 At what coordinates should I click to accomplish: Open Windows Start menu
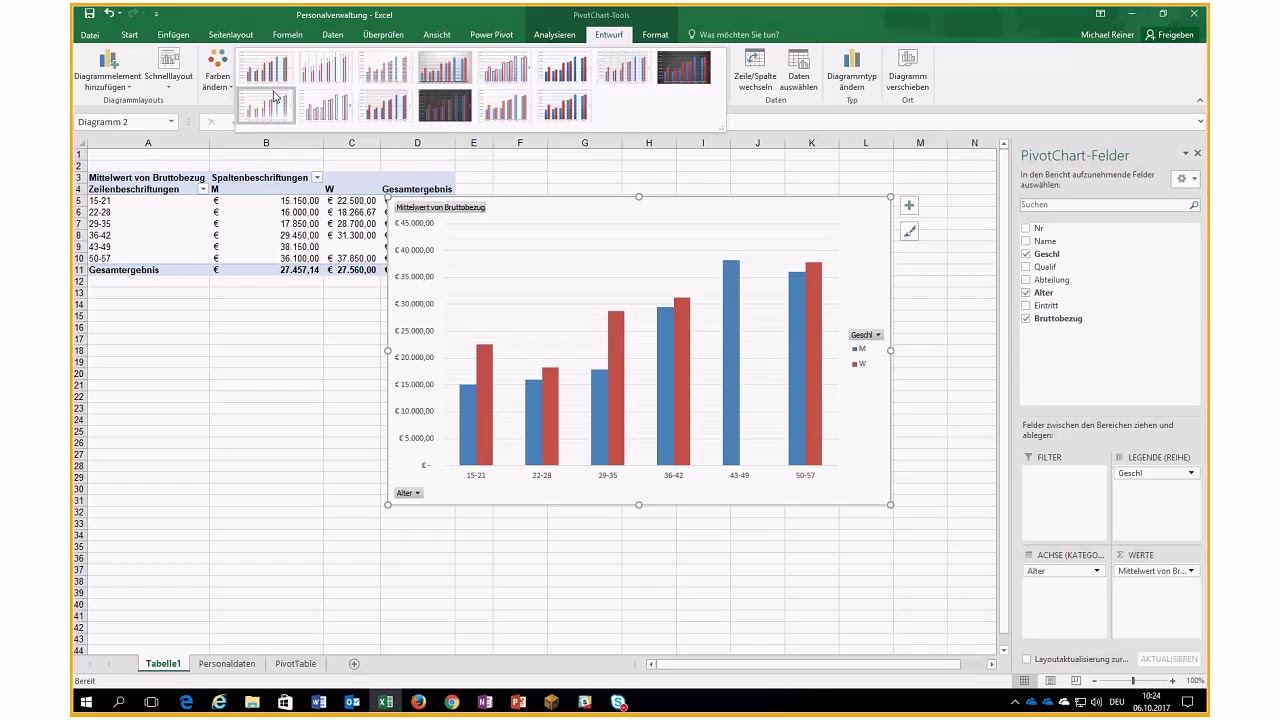[x=86, y=702]
